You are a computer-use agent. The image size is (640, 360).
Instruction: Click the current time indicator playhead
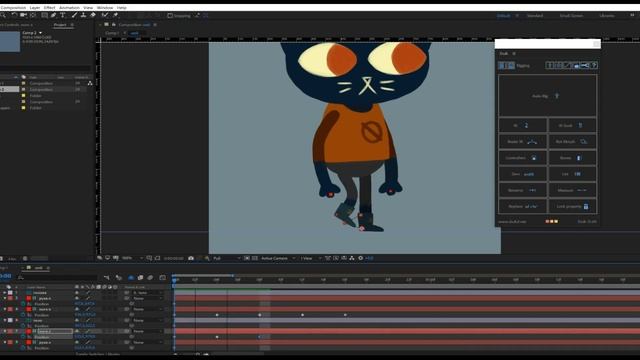coord(174,280)
